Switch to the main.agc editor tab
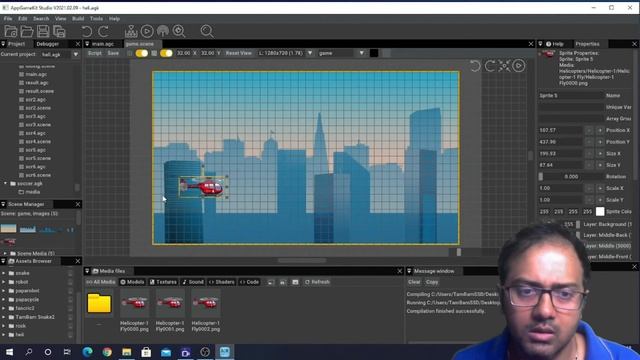 103,44
